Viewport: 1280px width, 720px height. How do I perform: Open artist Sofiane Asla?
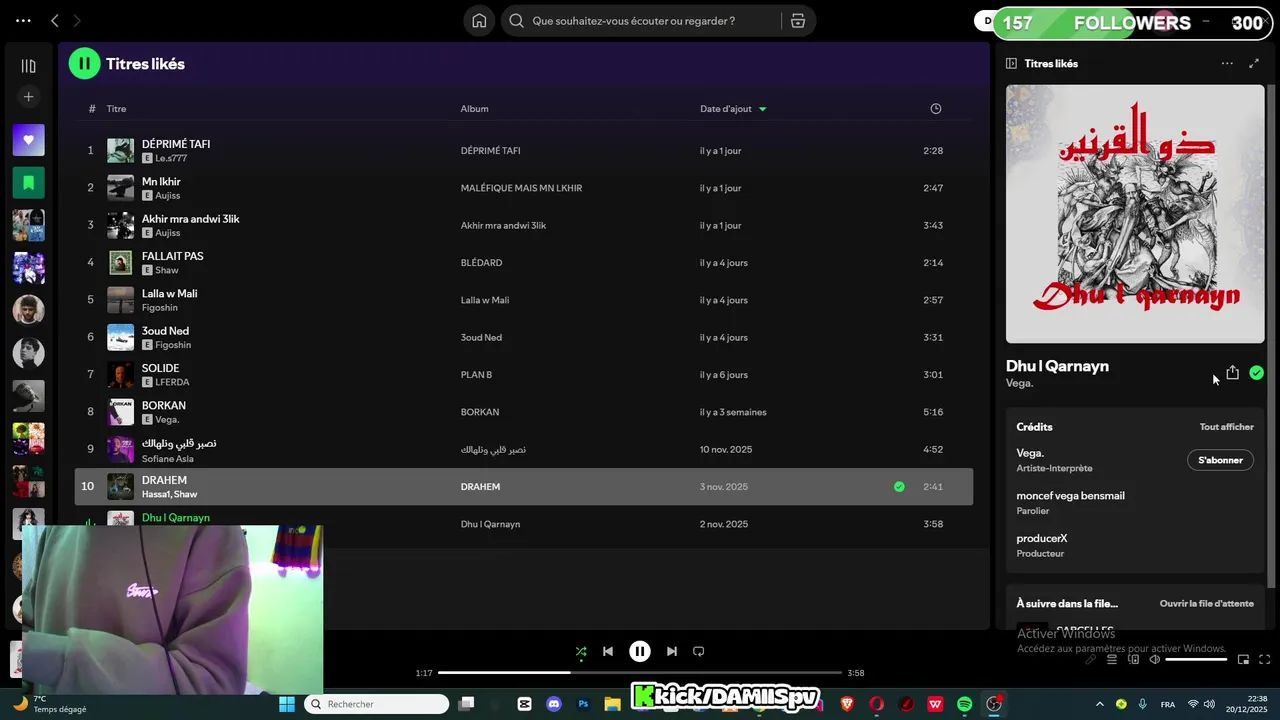point(167,459)
